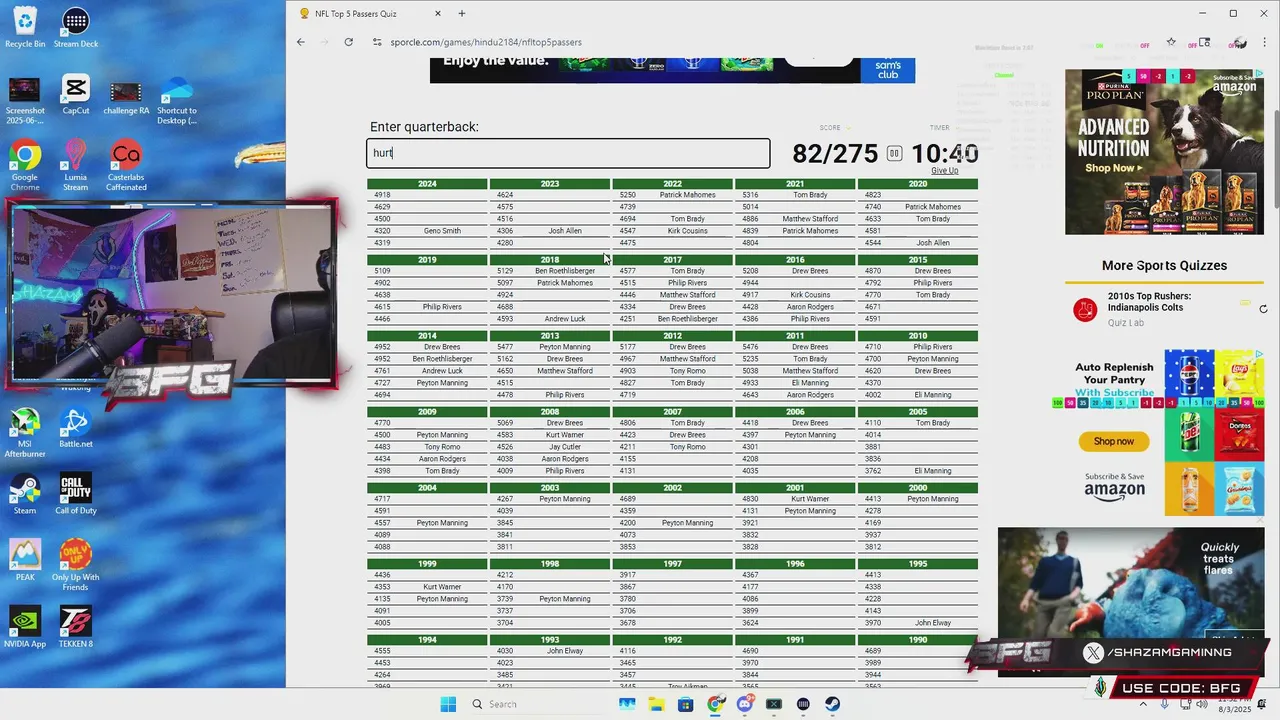Open the NVIDIA App desktop icon
The width and height of the screenshot is (1280, 720).
[25, 627]
